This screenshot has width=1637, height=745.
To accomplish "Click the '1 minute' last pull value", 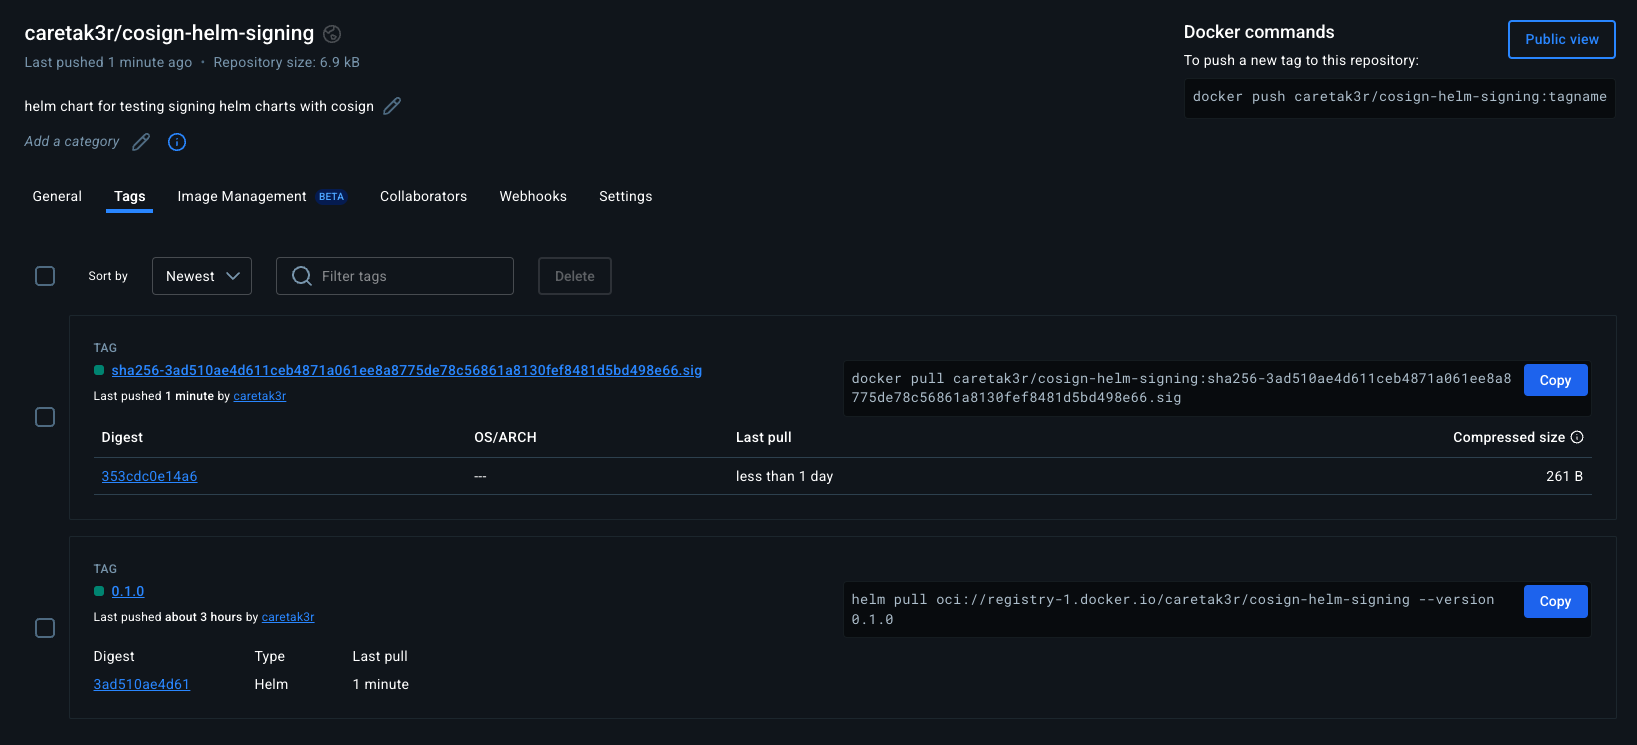I will coord(380,684).
